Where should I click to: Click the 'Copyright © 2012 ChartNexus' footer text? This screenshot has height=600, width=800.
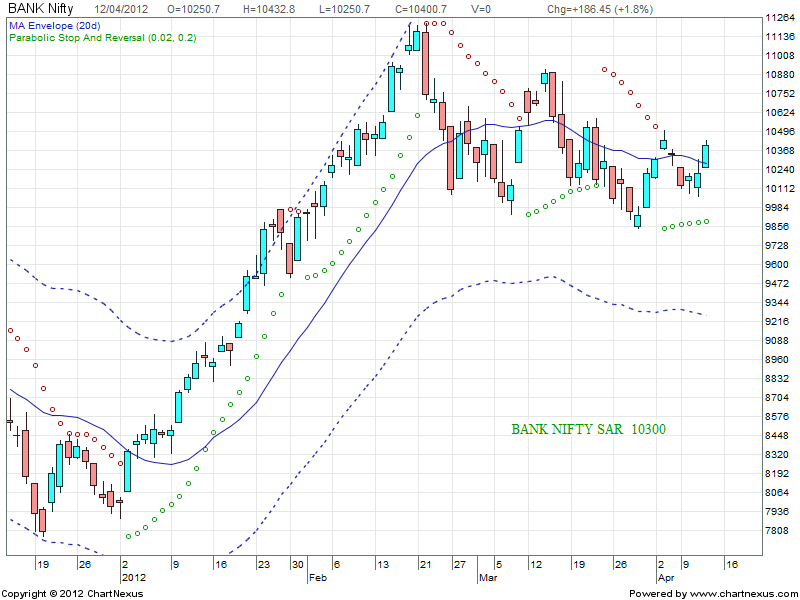coord(72,594)
